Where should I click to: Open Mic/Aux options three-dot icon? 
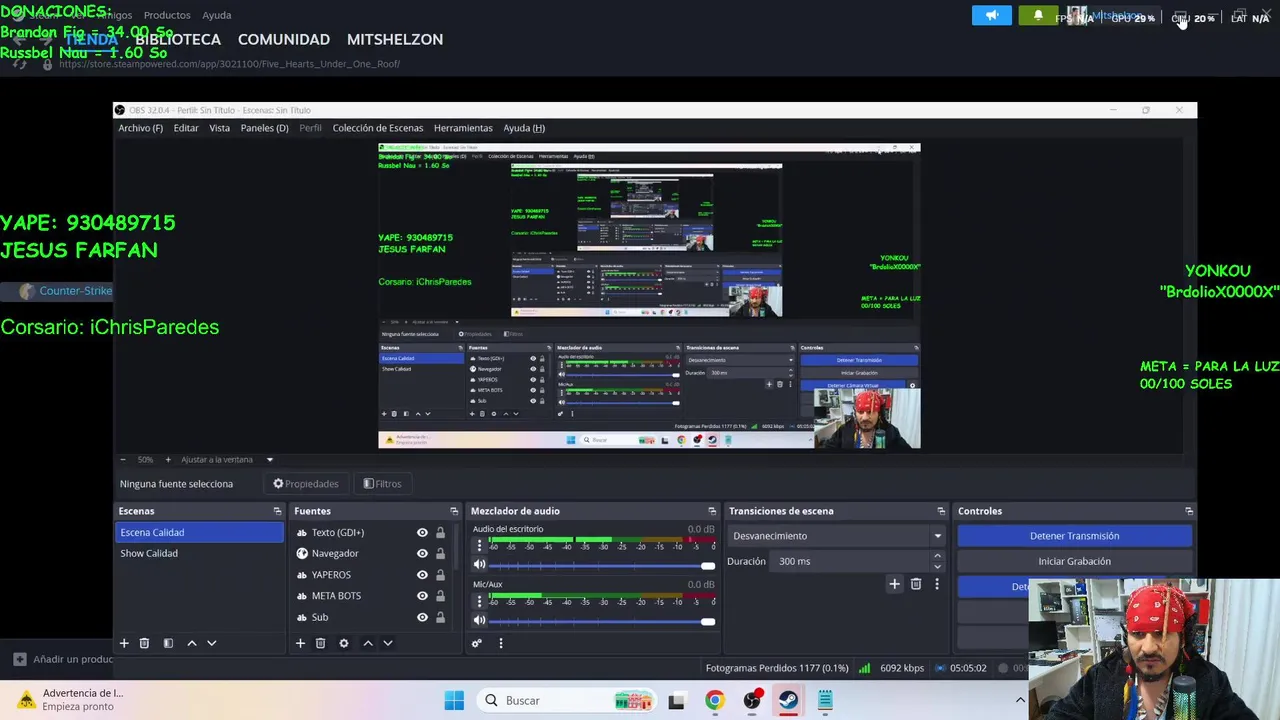(479, 600)
